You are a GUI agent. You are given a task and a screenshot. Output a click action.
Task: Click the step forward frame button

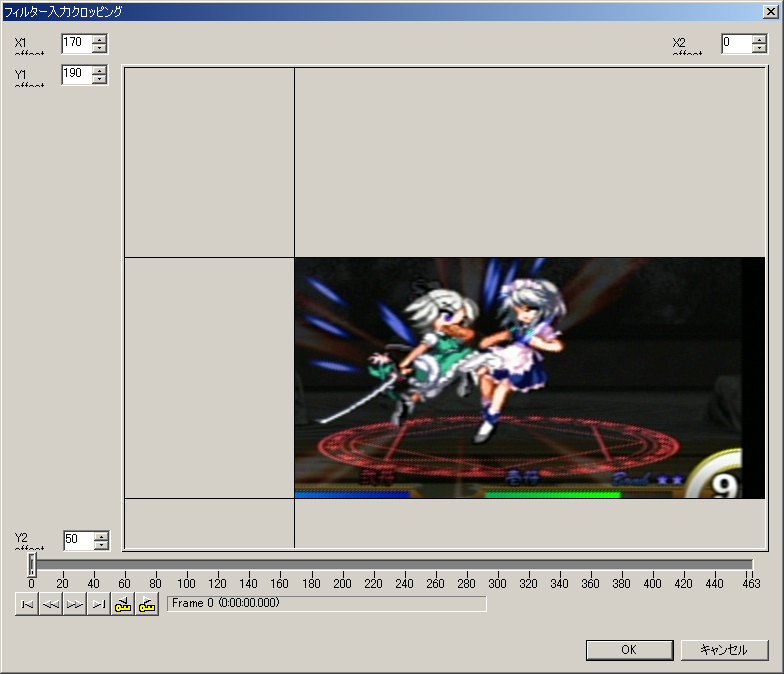[75, 605]
